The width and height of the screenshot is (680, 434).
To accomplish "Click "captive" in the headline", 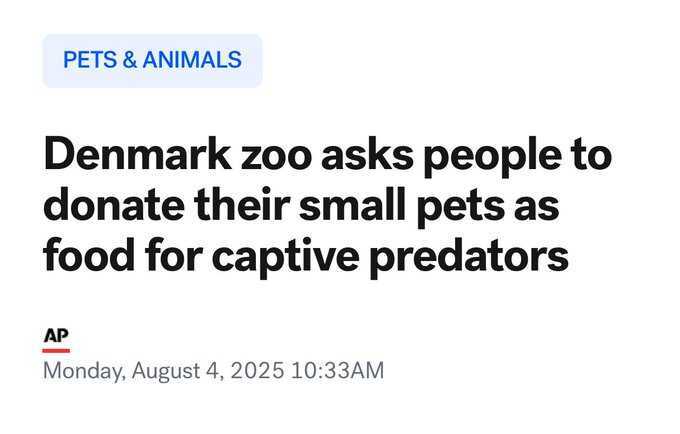I will click(x=285, y=257).
